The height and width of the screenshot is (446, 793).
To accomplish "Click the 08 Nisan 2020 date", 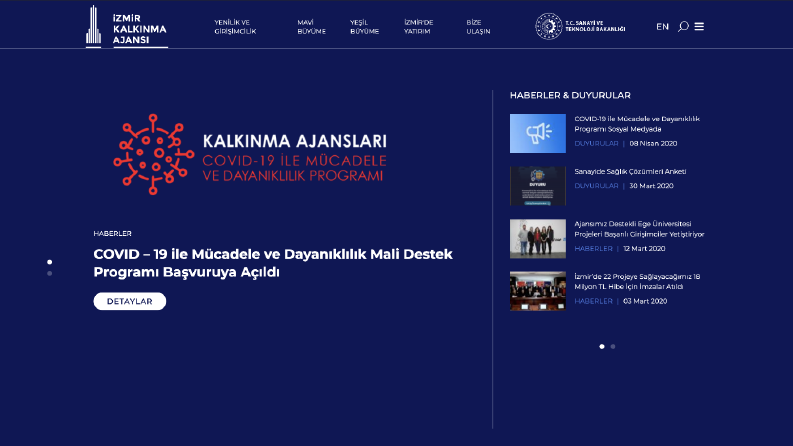I will coord(653,144).
